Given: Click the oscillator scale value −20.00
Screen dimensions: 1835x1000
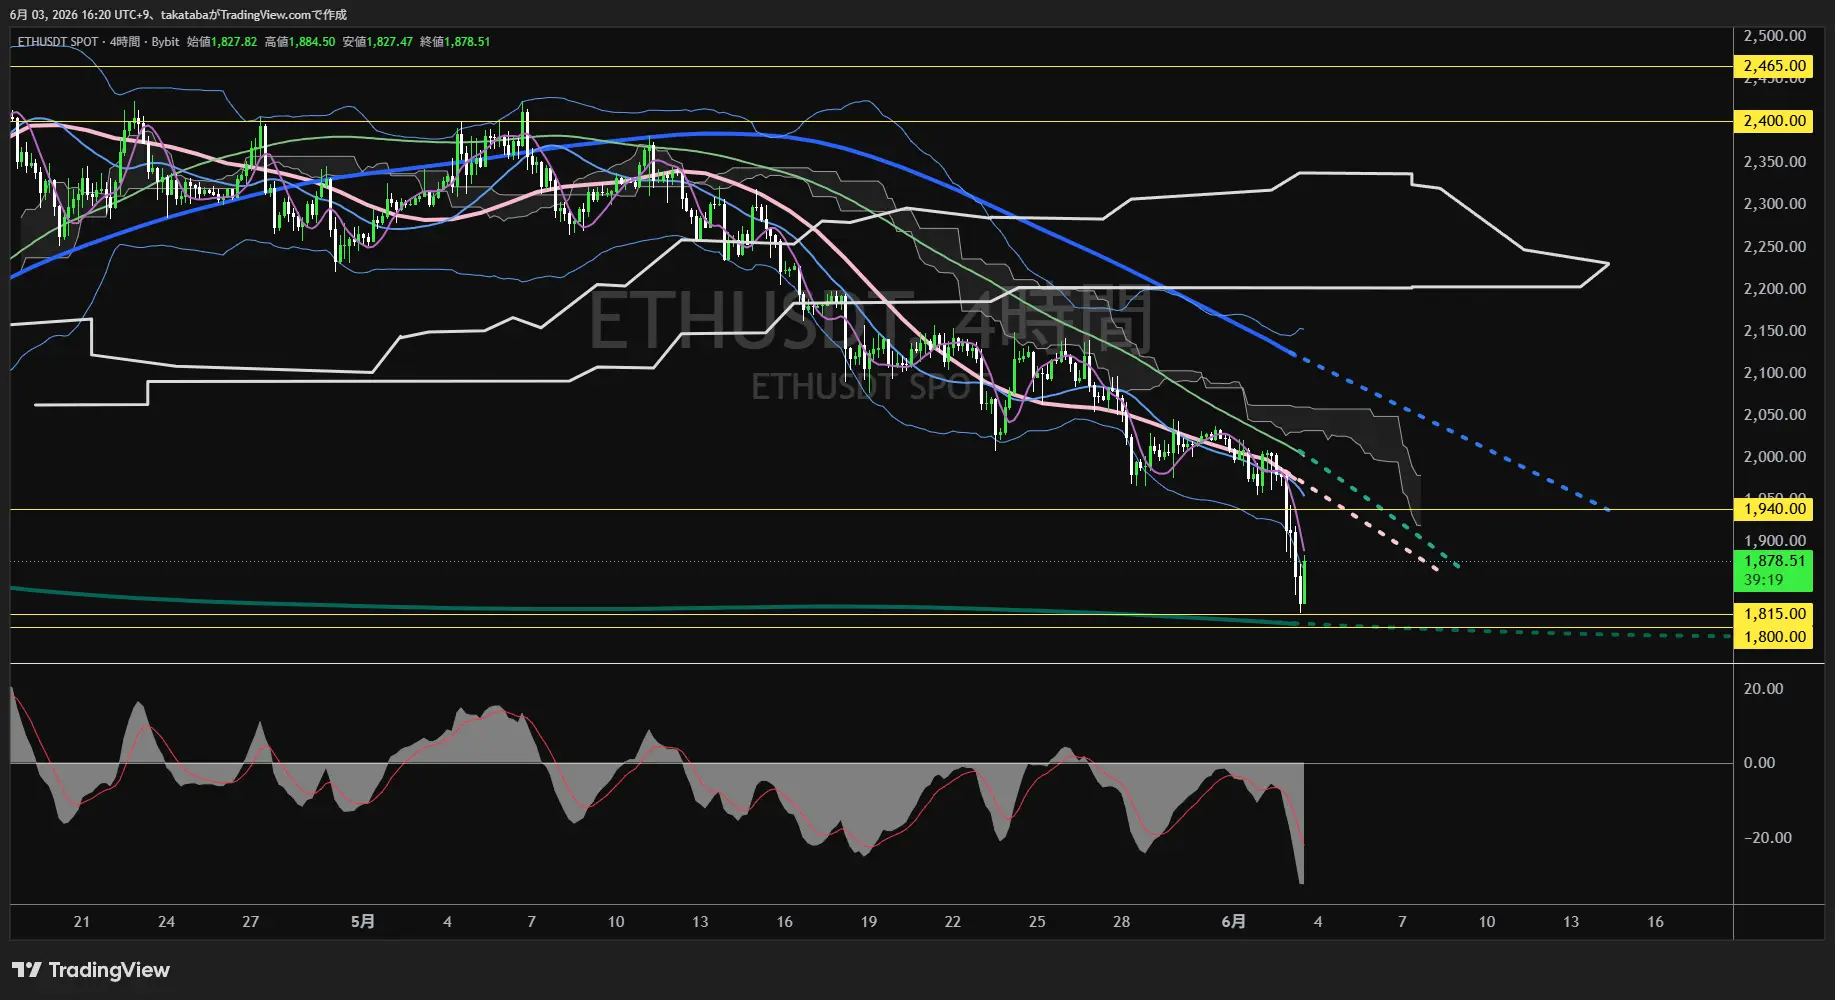Looking at the screenshot, I should pyautogui.click(x=1767, y=838).
